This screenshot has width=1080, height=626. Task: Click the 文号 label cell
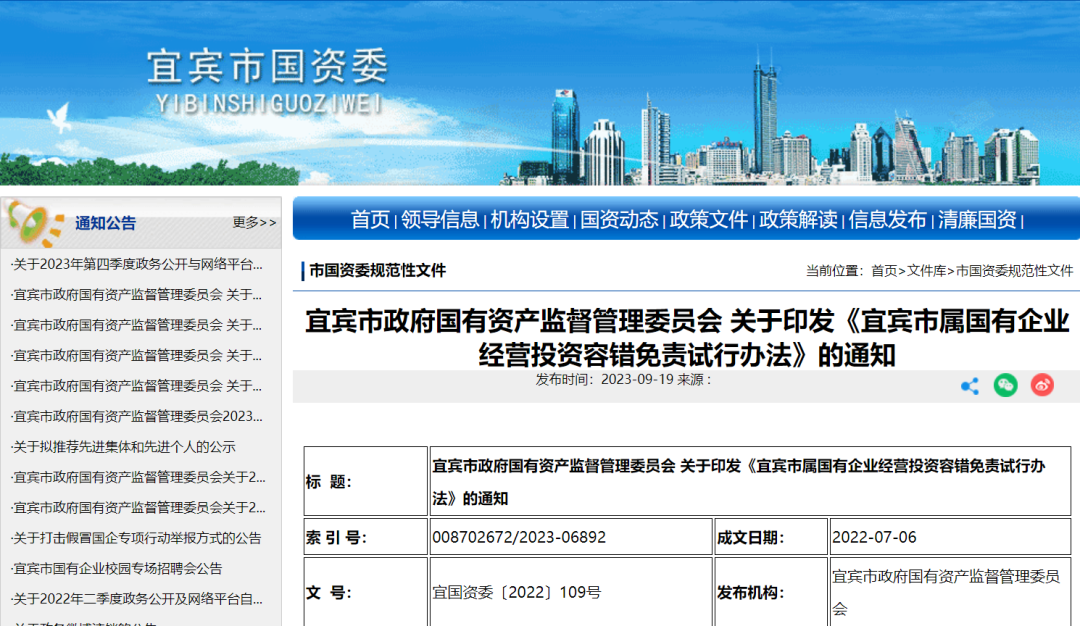click(366, 592)
